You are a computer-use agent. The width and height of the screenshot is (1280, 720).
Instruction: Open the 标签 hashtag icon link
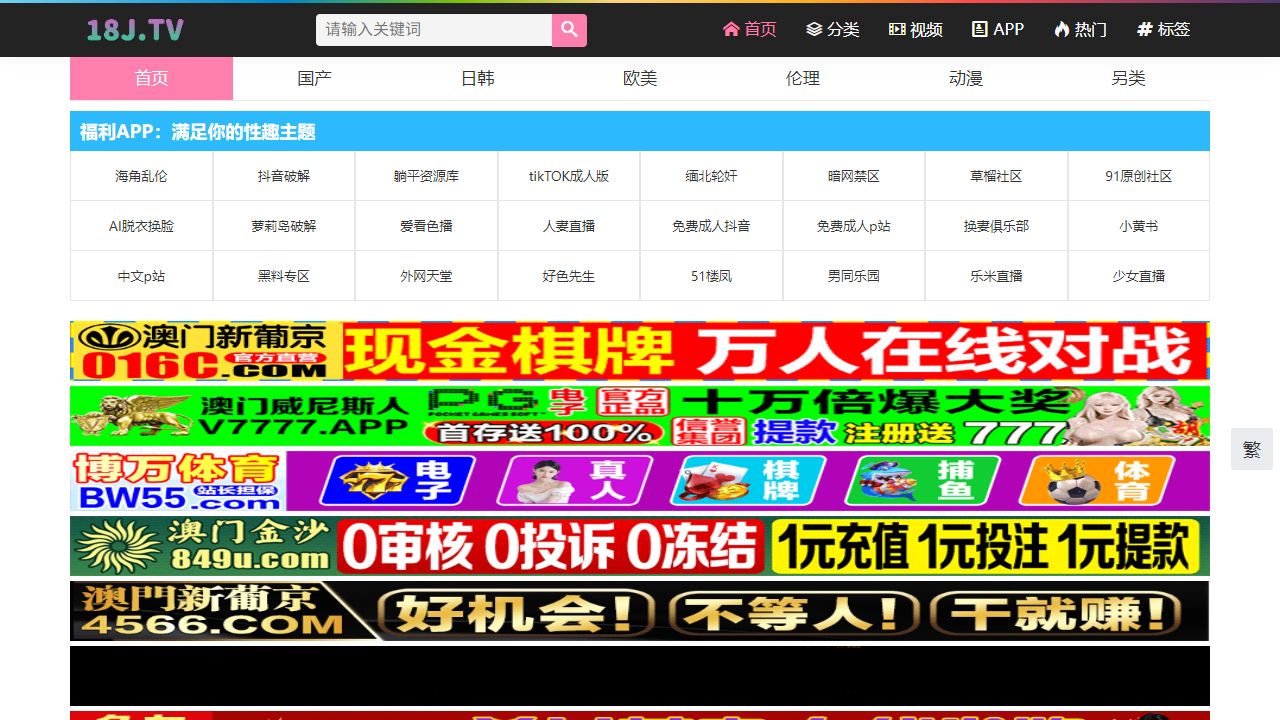click(1163, 29)
